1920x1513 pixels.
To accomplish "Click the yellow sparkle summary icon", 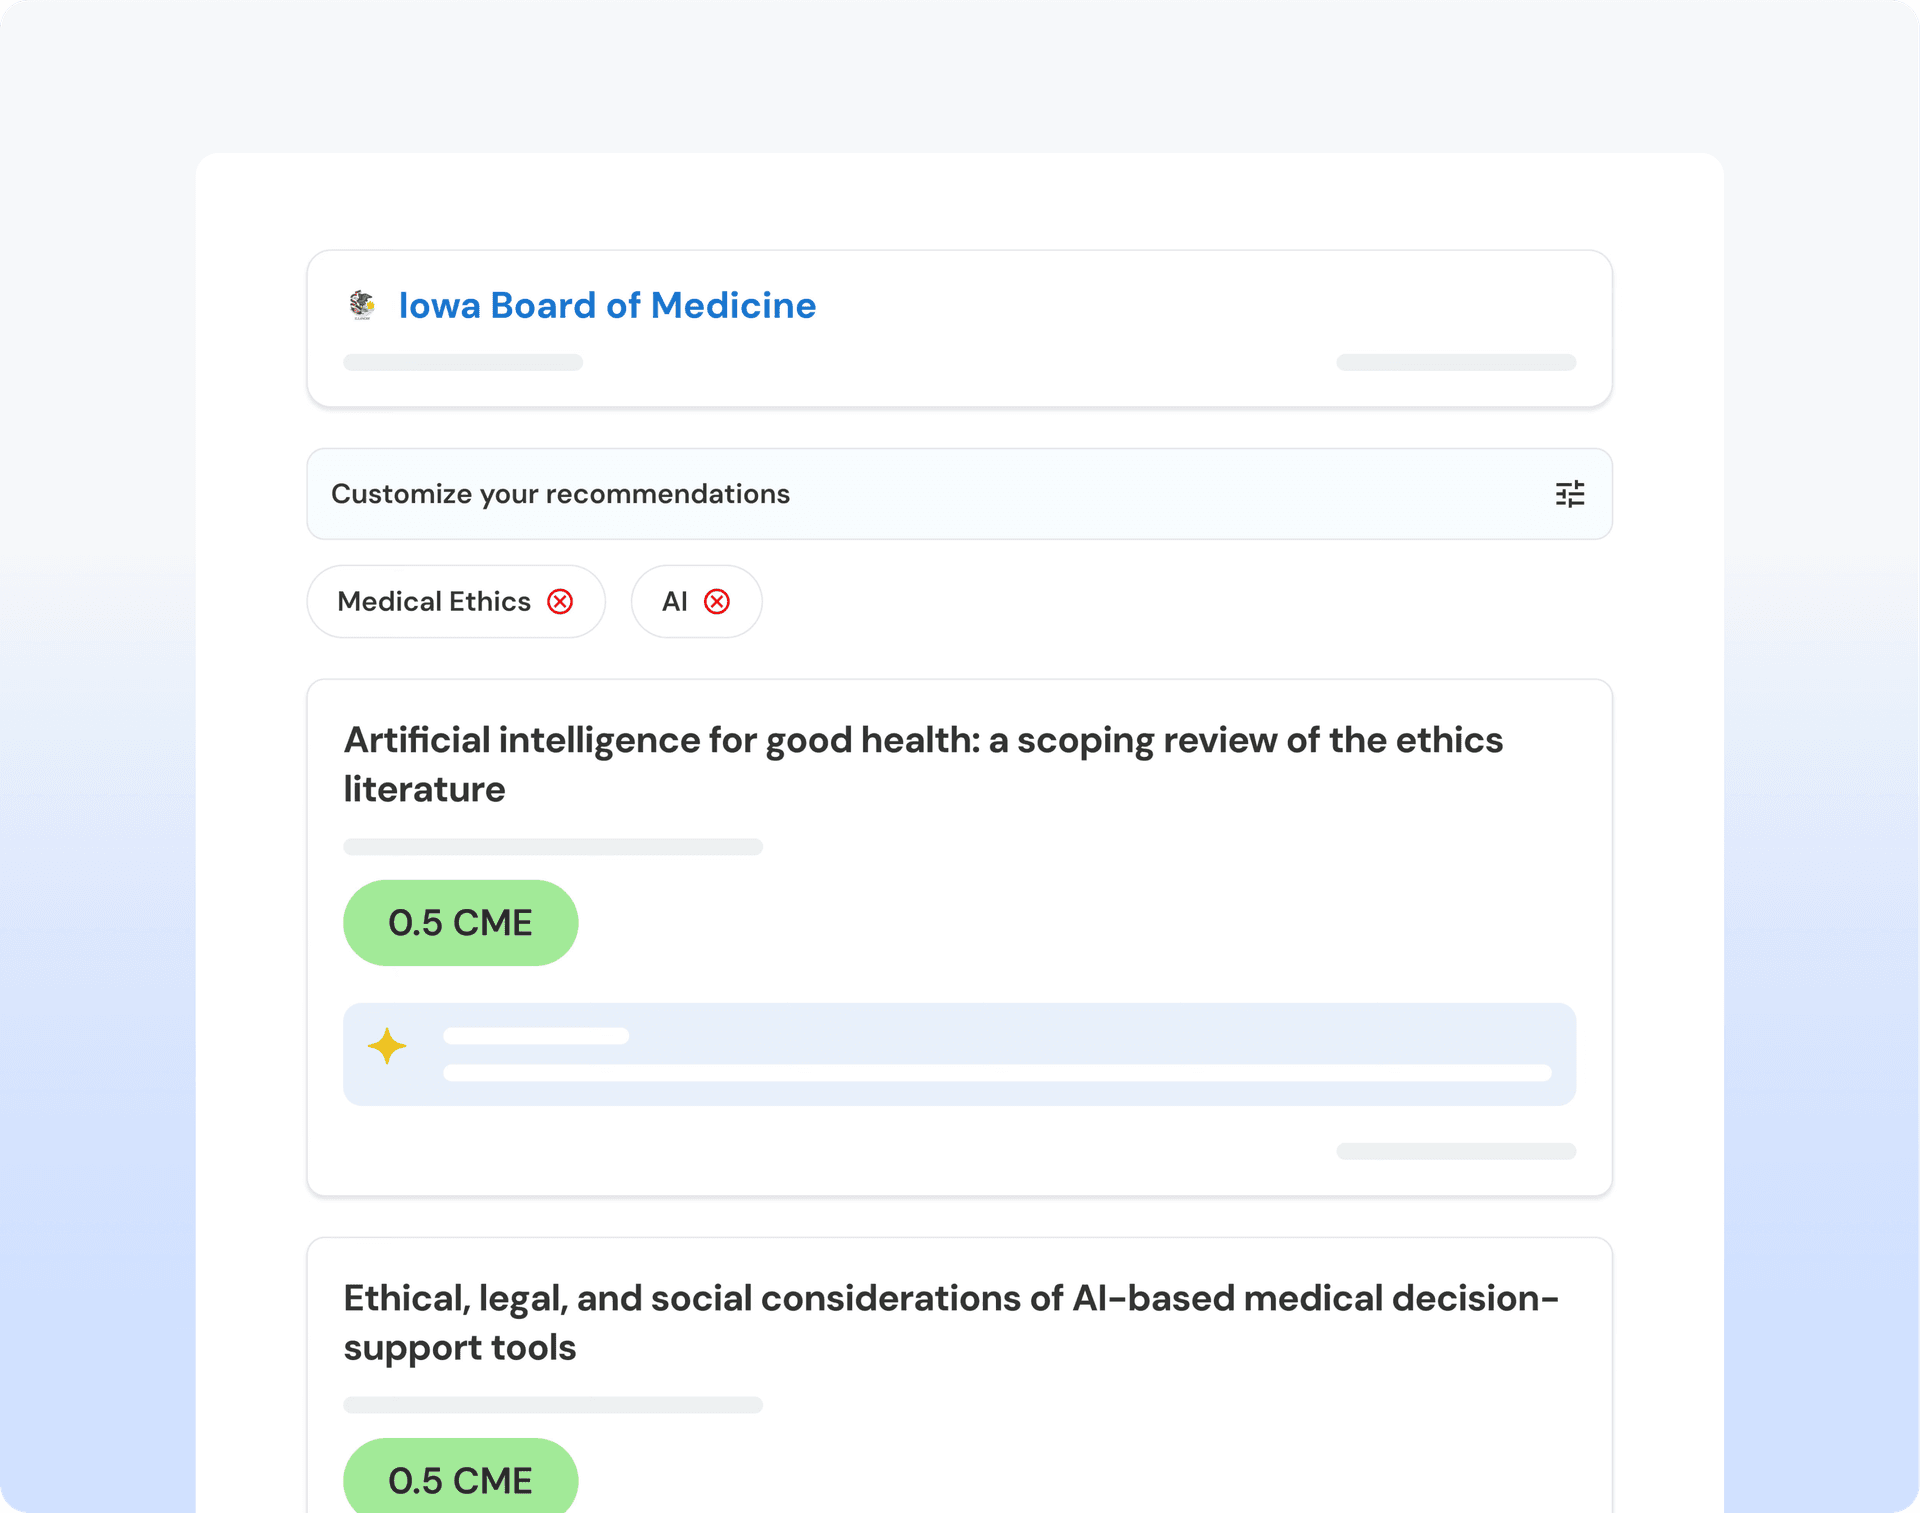I will (x=387, y=1046).
